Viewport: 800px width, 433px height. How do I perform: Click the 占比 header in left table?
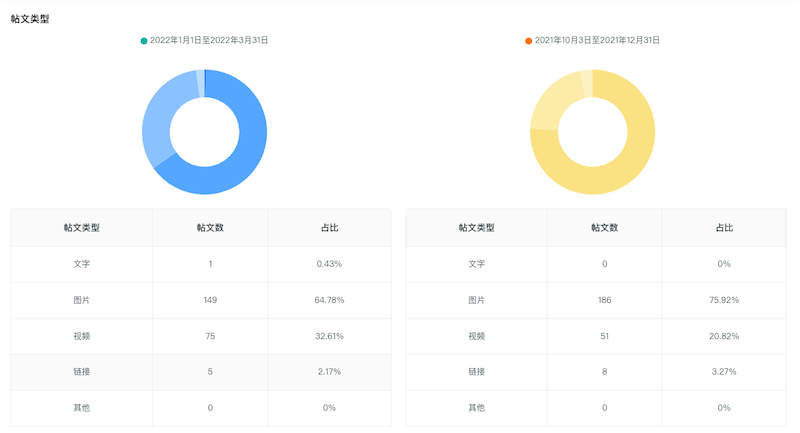tap(329, 228)
